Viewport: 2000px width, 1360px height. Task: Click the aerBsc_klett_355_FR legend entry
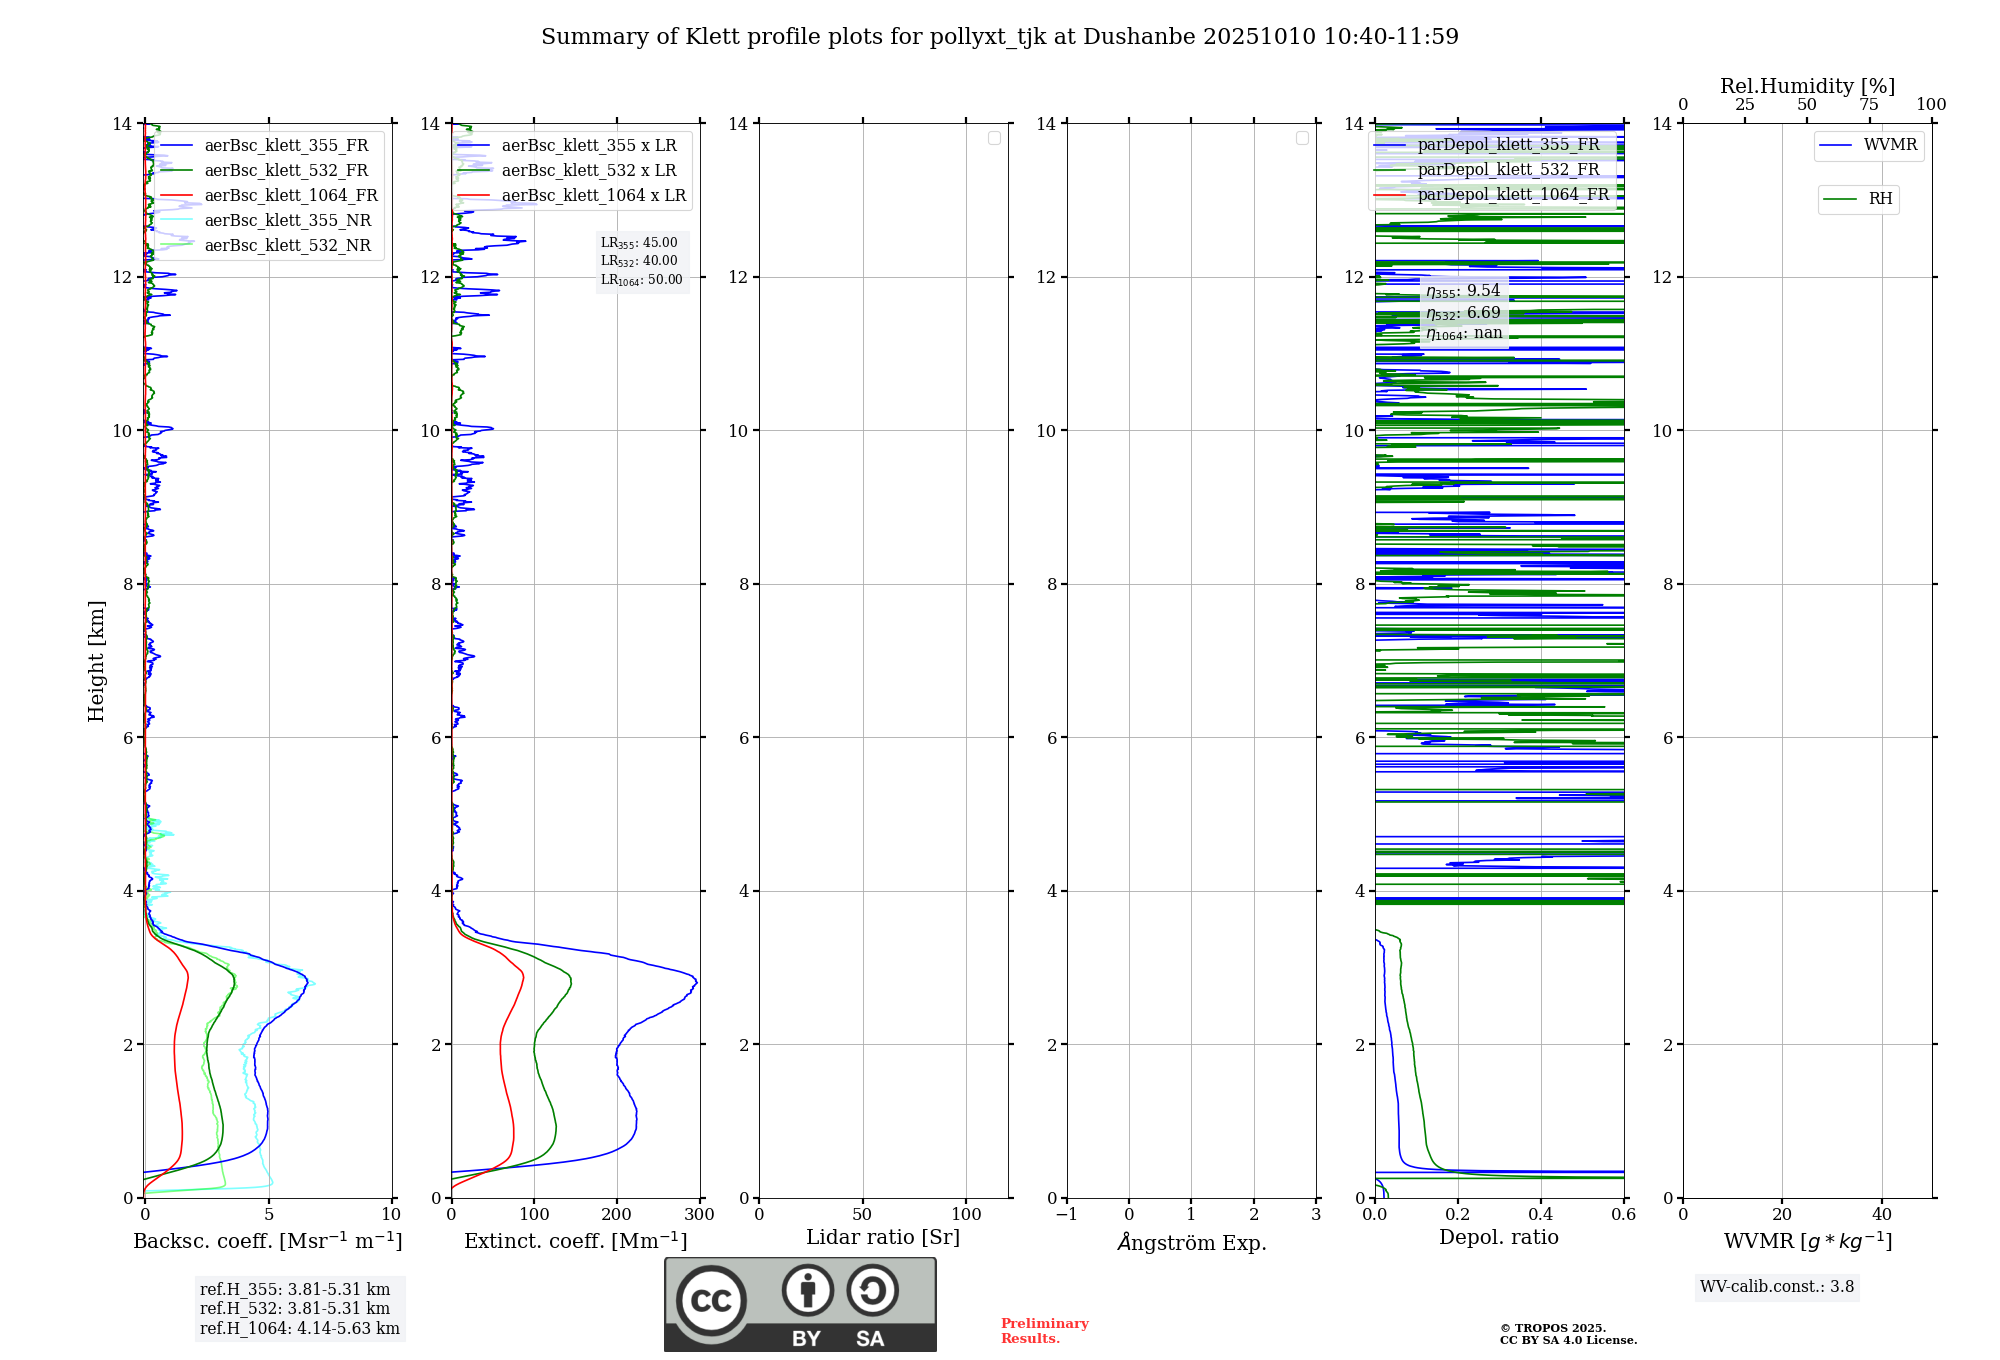pyautogui.click(x=286, y=146)
